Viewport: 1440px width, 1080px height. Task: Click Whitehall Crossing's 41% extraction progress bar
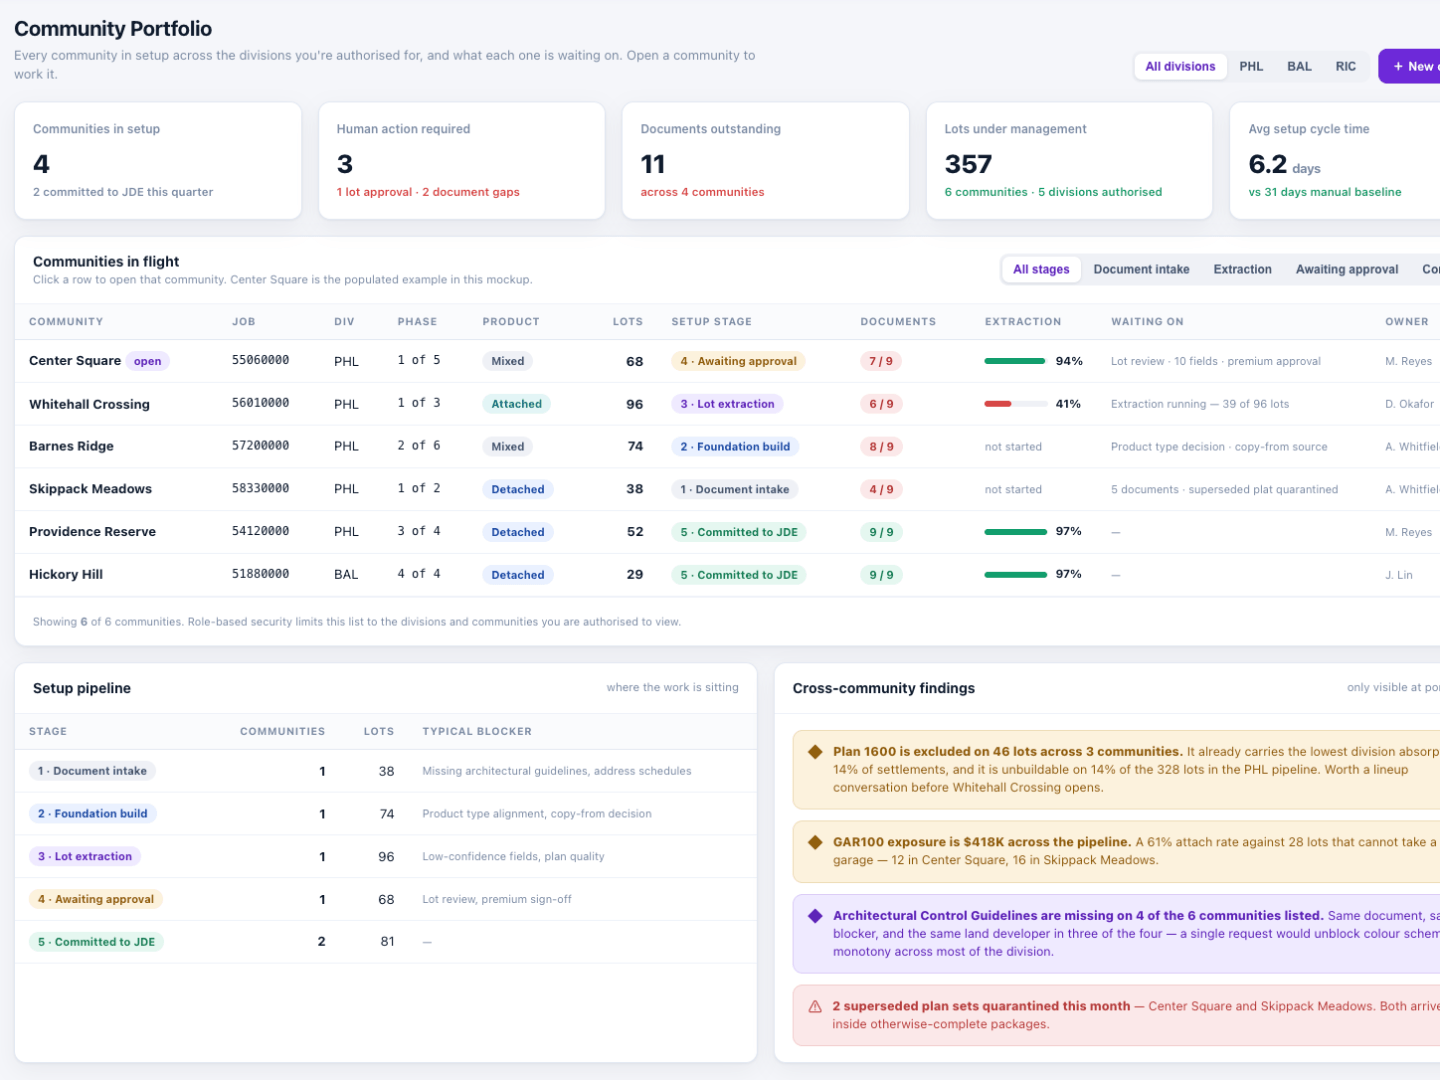pyautogui.click(x=1015, y=404)
